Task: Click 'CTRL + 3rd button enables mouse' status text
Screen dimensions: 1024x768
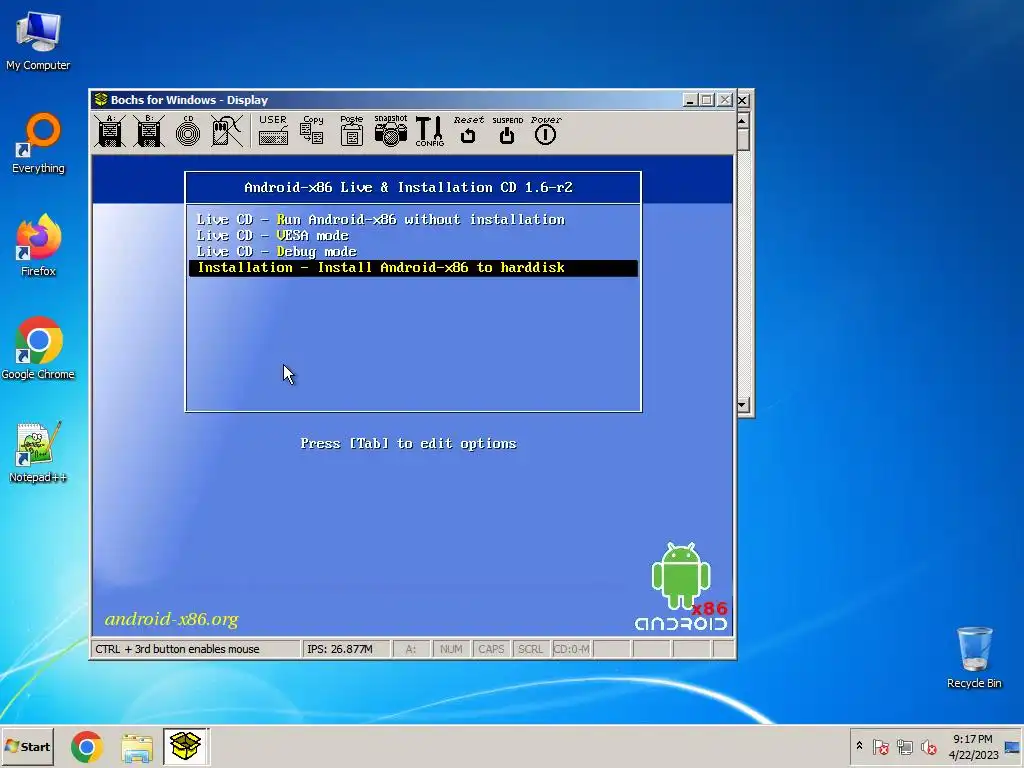Action: pyautogui.click(x=178, y=649)
